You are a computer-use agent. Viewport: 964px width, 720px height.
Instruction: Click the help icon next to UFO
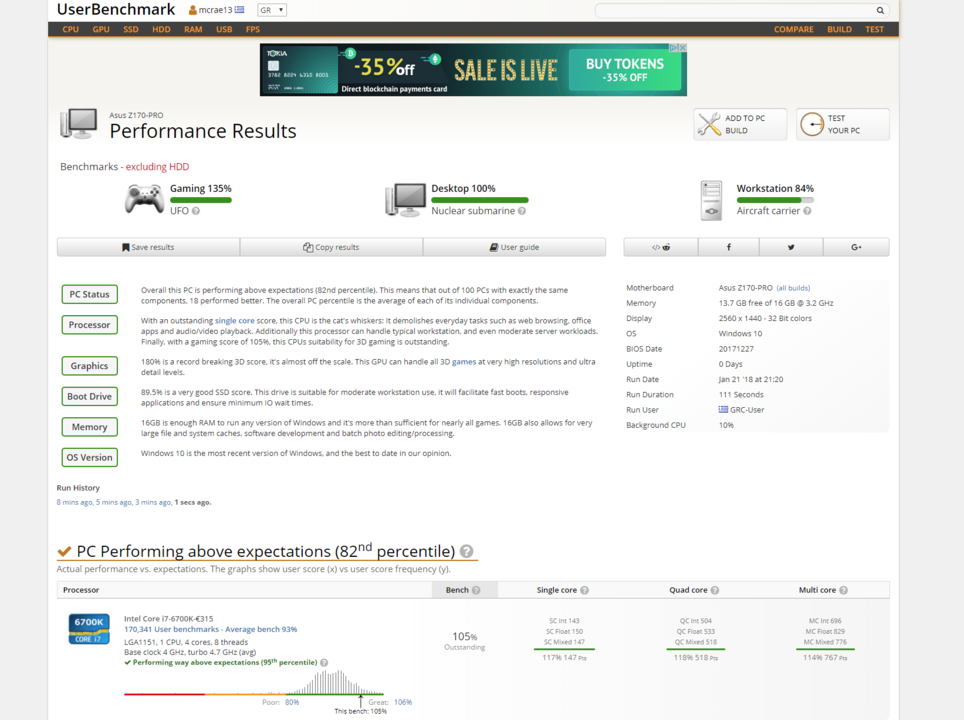tap(196, 211)
